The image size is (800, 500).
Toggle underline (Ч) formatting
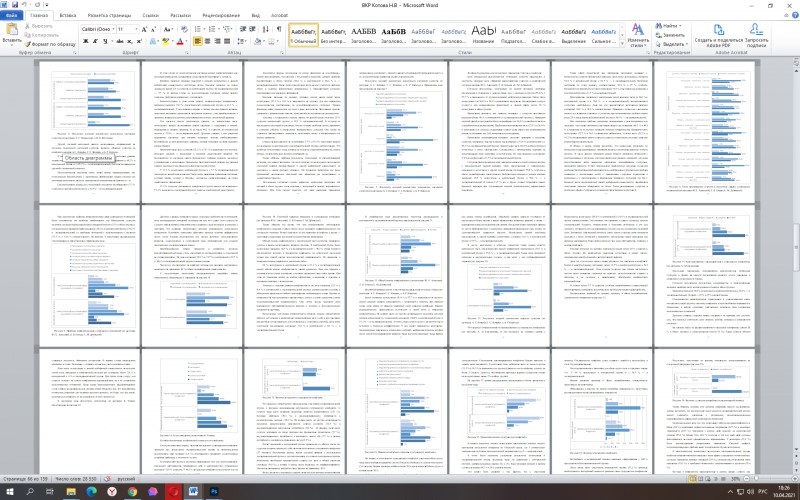[107, 41]
